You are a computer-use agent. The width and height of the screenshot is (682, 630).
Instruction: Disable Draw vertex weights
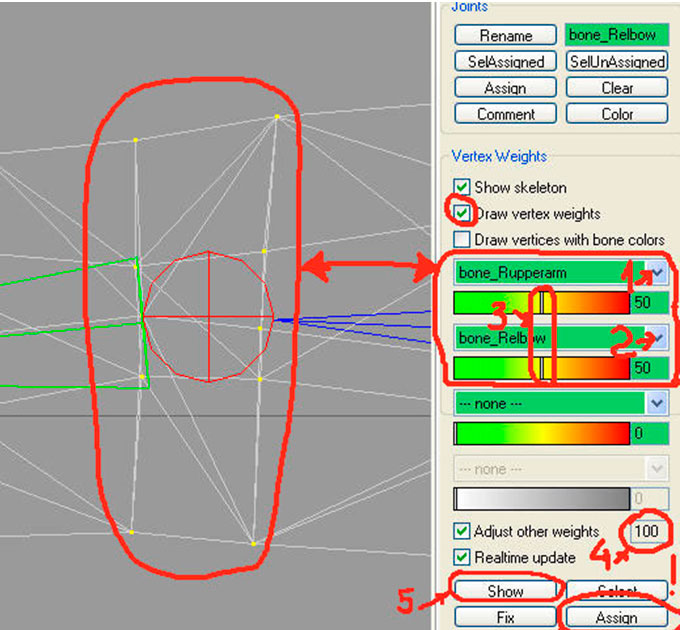(462, 213)
